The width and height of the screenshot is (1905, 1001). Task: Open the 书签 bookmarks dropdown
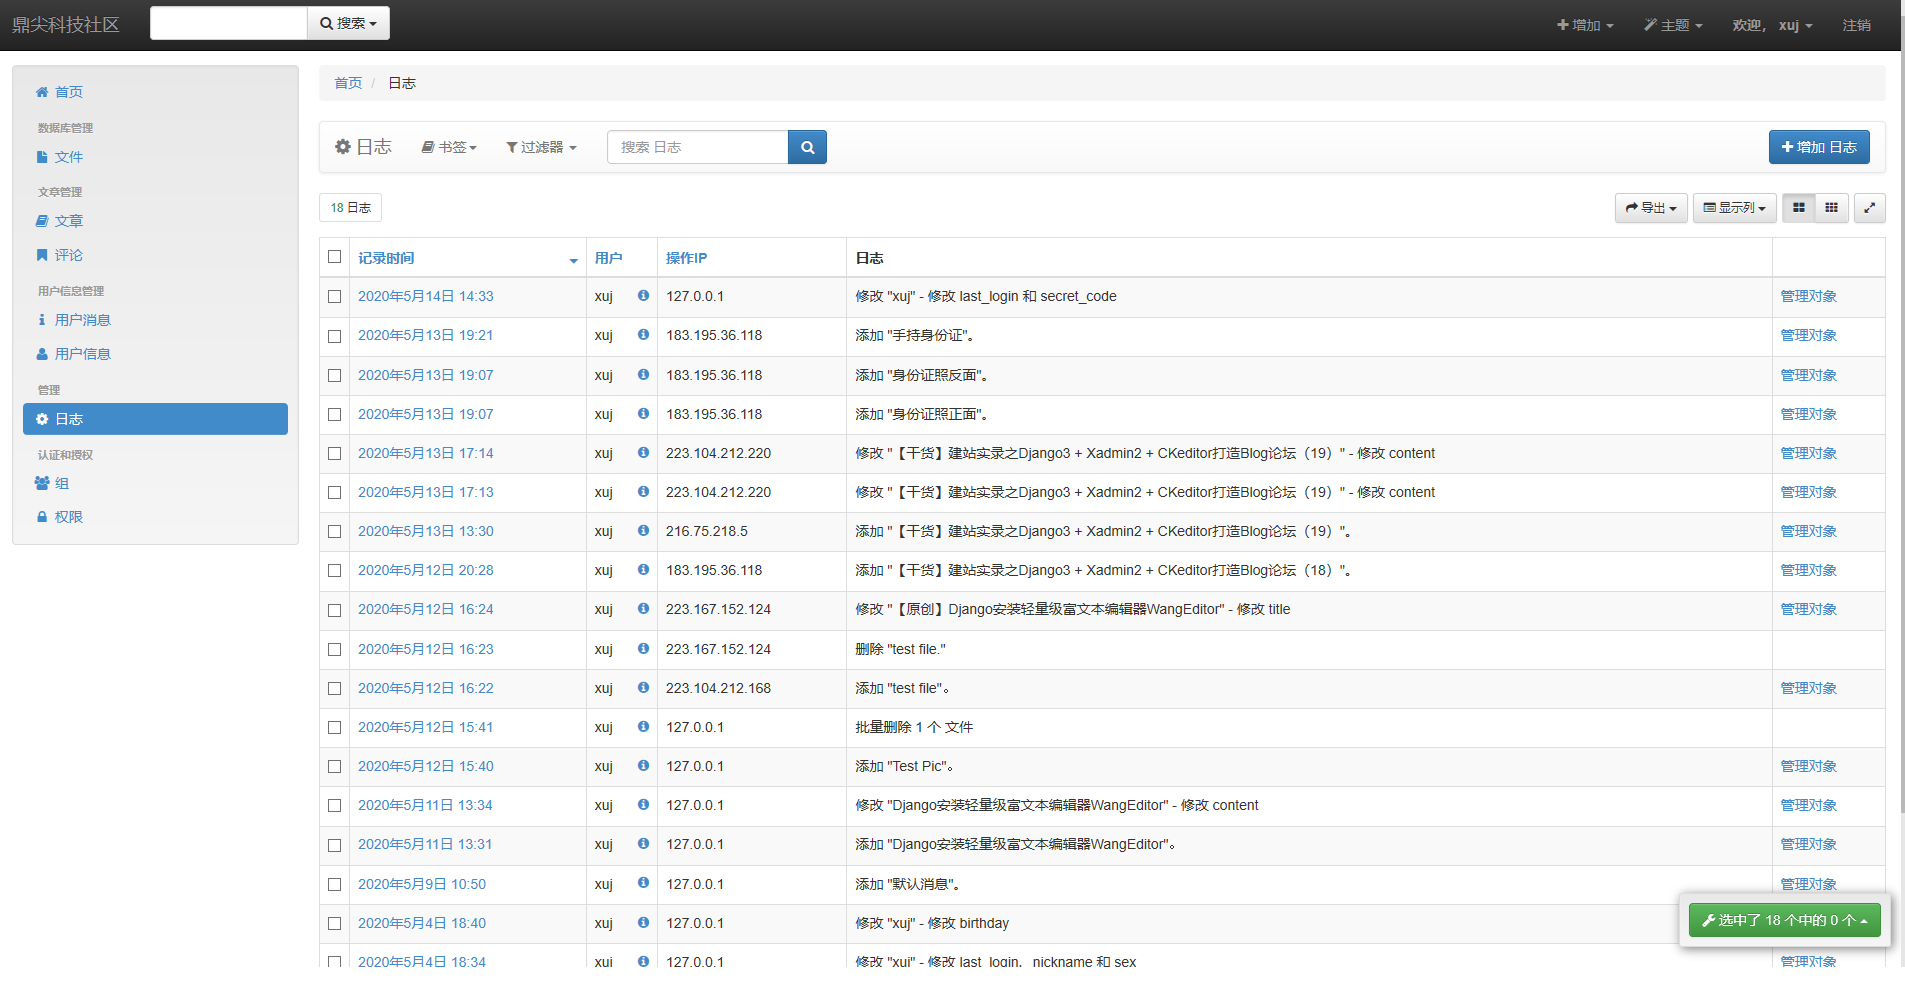coord(449,147)
